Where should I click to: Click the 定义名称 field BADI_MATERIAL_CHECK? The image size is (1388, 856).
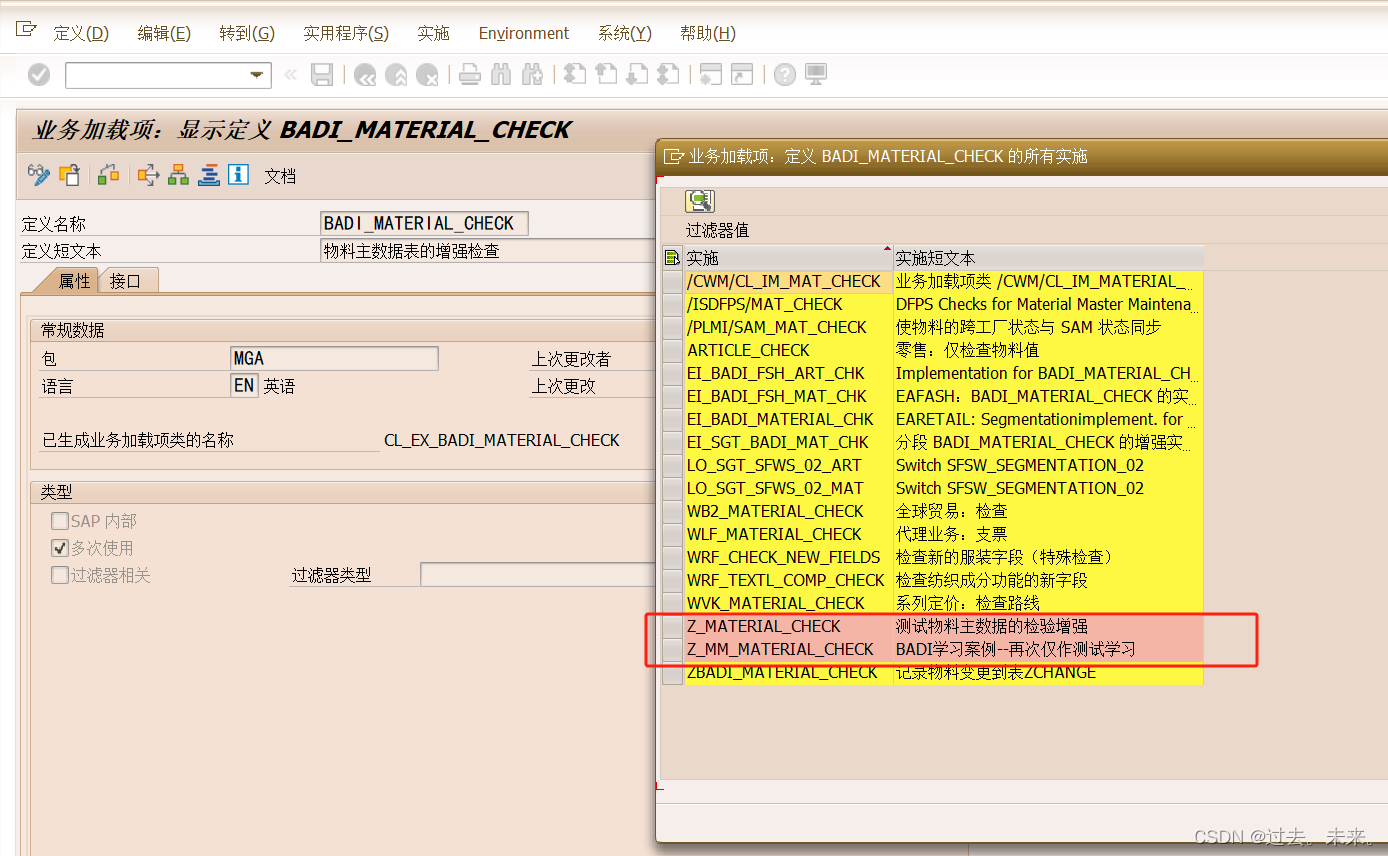(x=424, y=223)
